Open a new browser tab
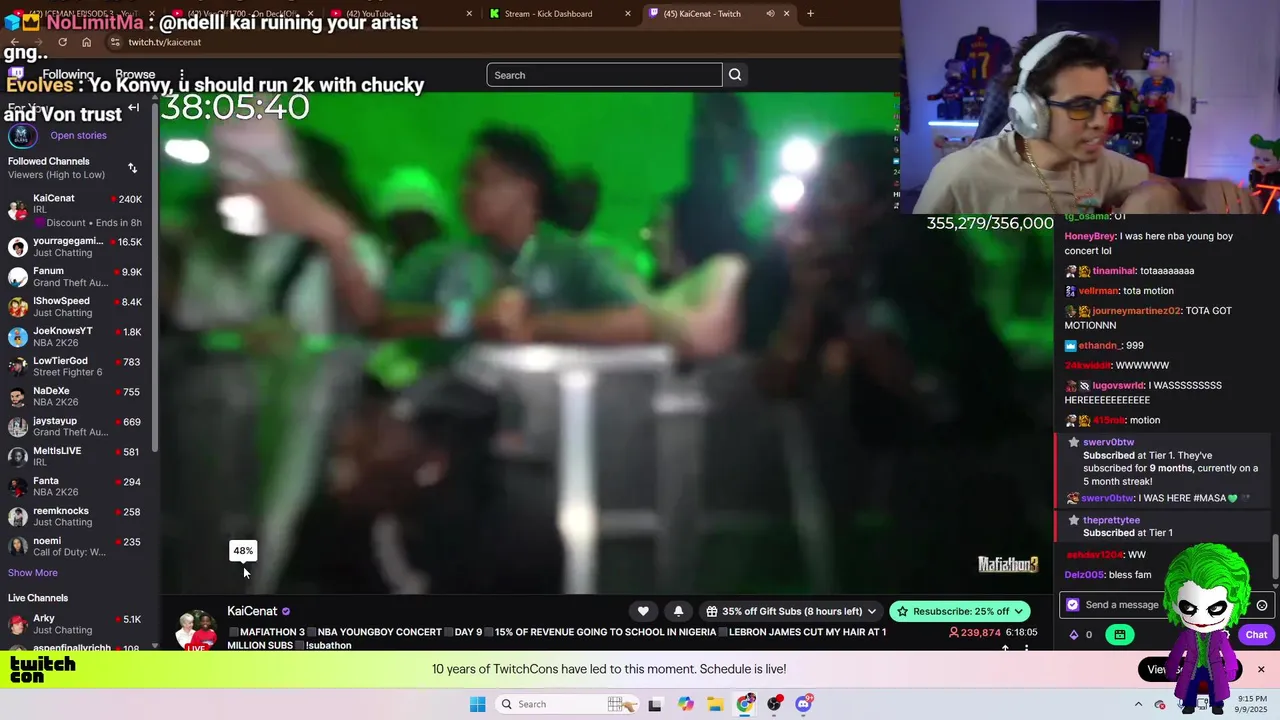The width and height of the screenshot is (1280, 720). coord(810,13)
